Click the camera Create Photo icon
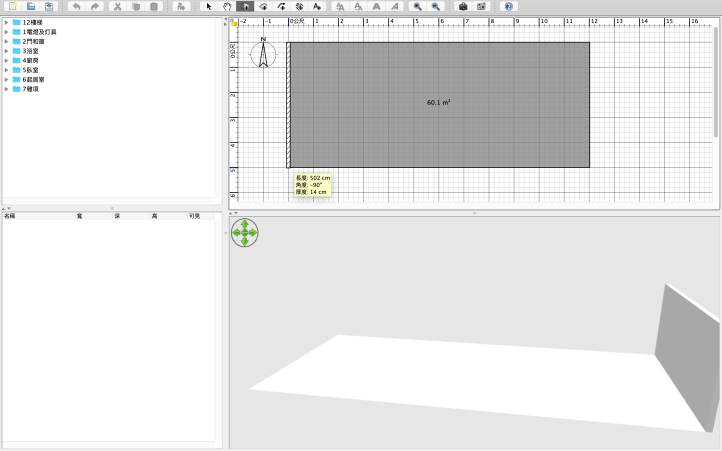The image size is (722, 451). point(463,6)
